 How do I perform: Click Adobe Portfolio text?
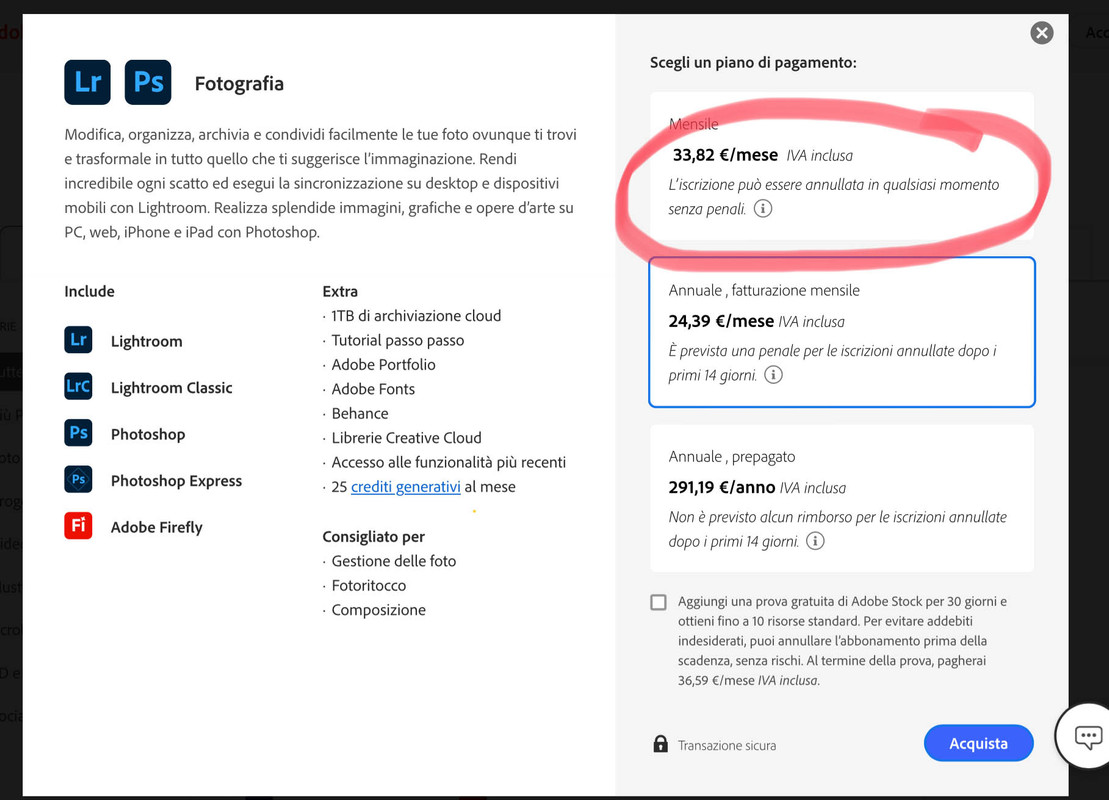[x=383, y=364]
